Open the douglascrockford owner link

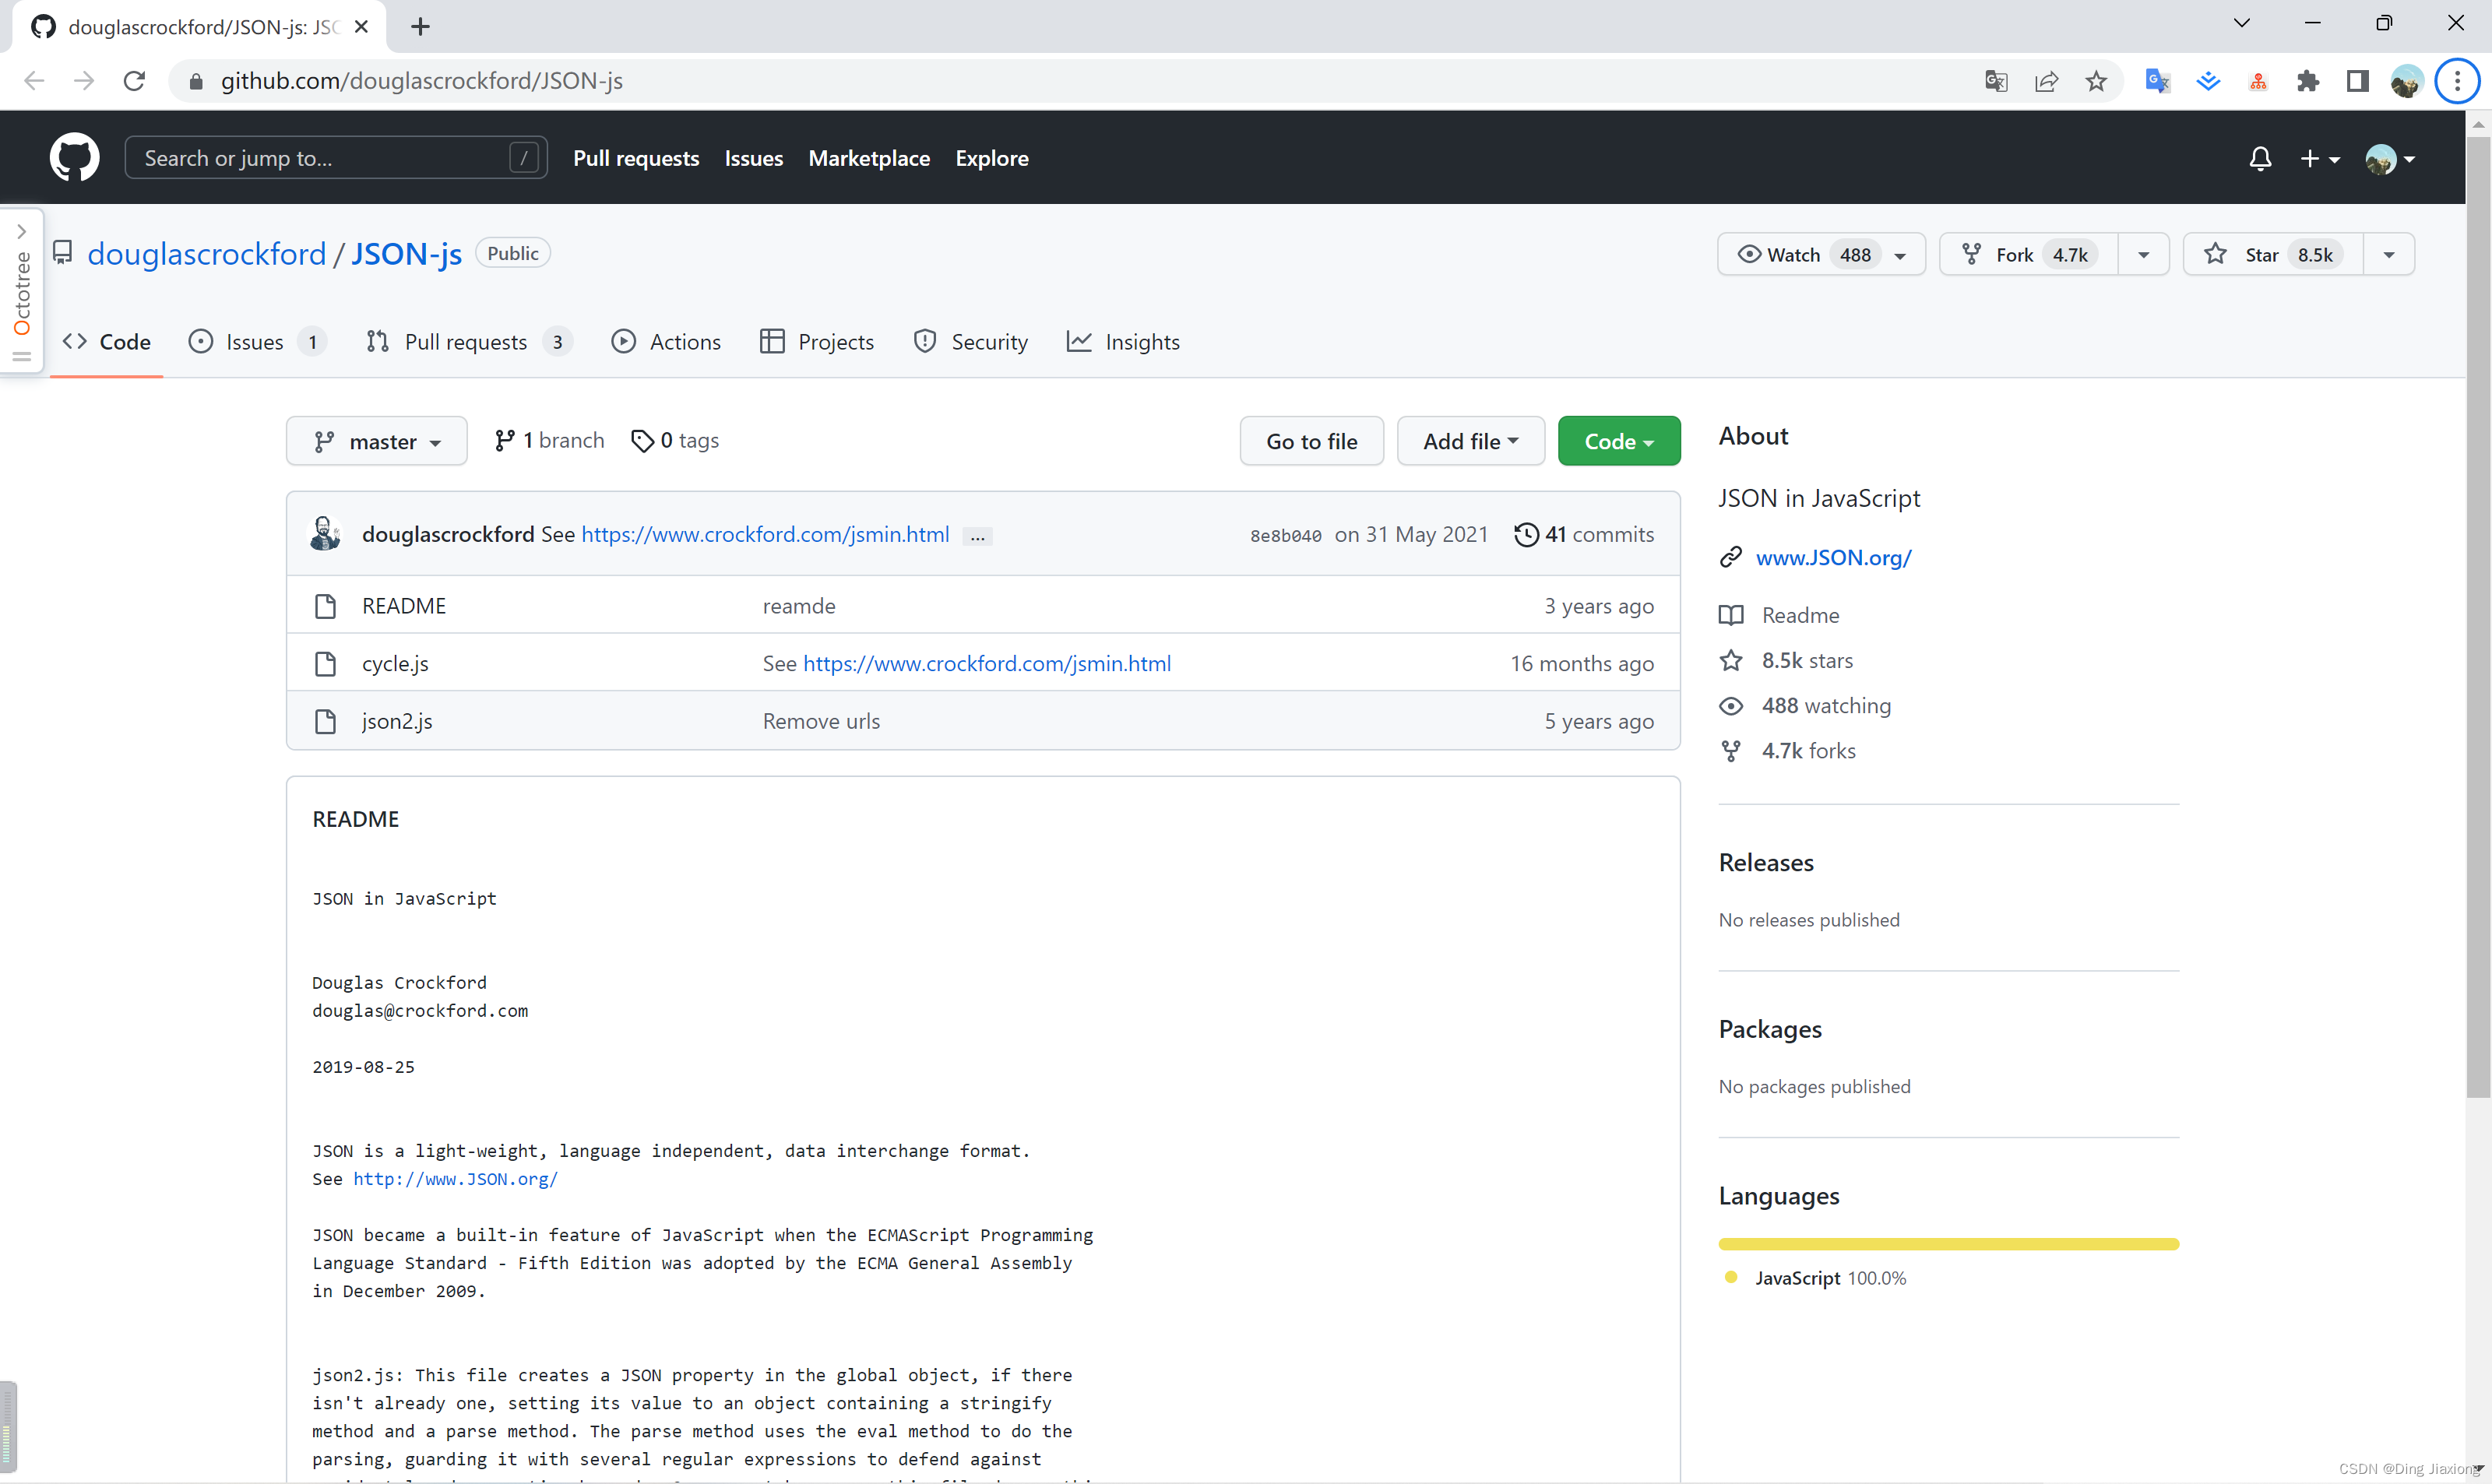207,254
